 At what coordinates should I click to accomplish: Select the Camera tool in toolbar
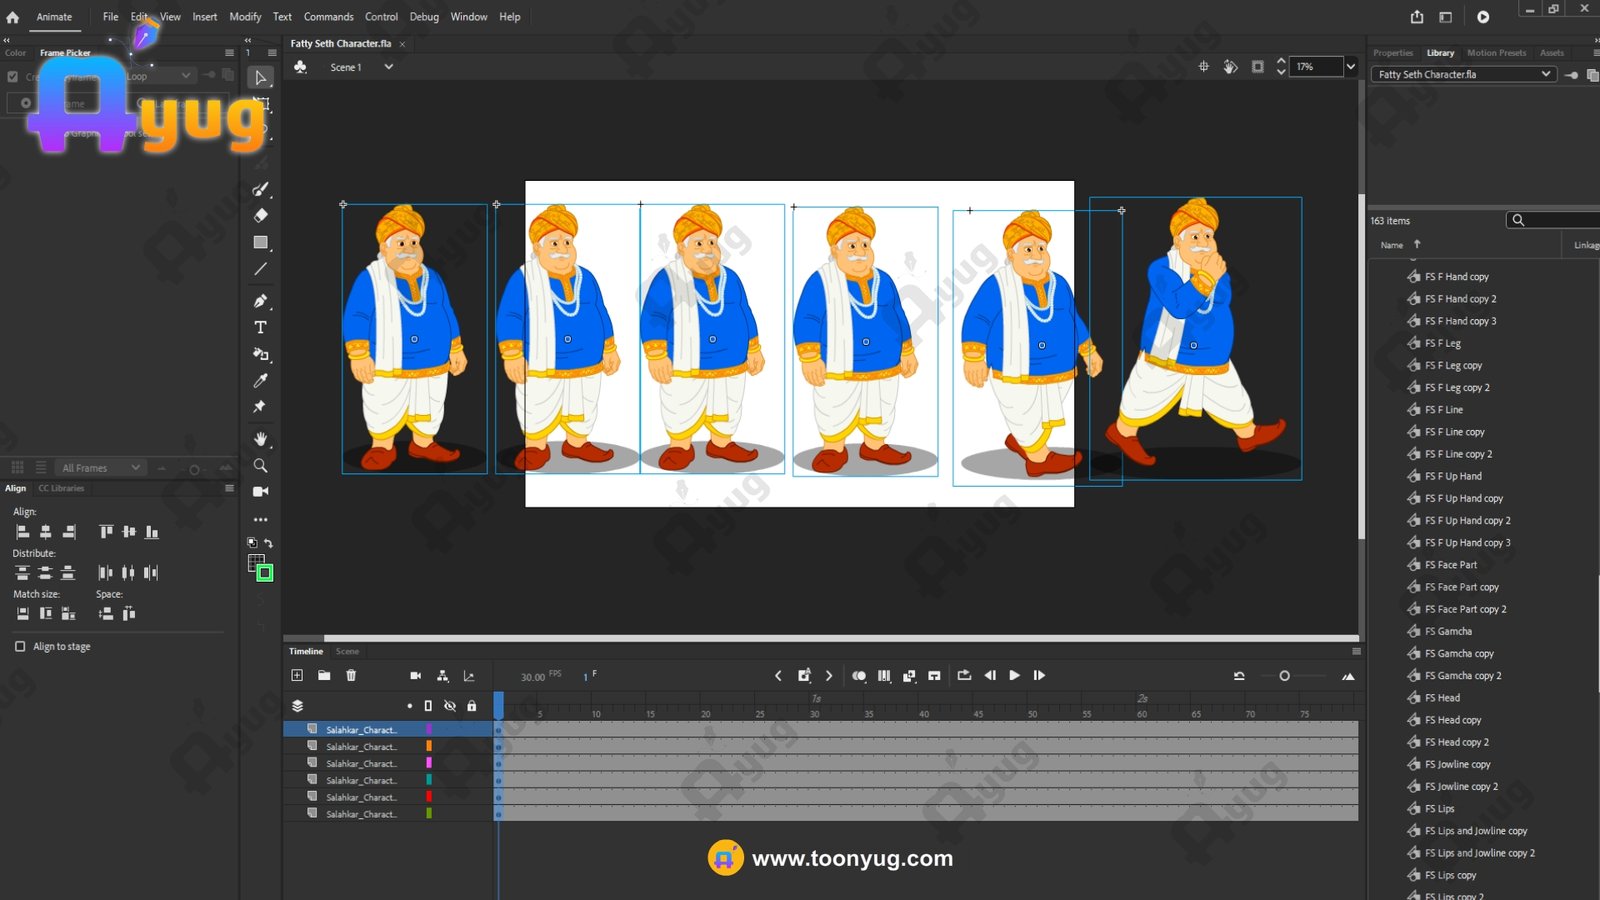[x=261, y=491]
